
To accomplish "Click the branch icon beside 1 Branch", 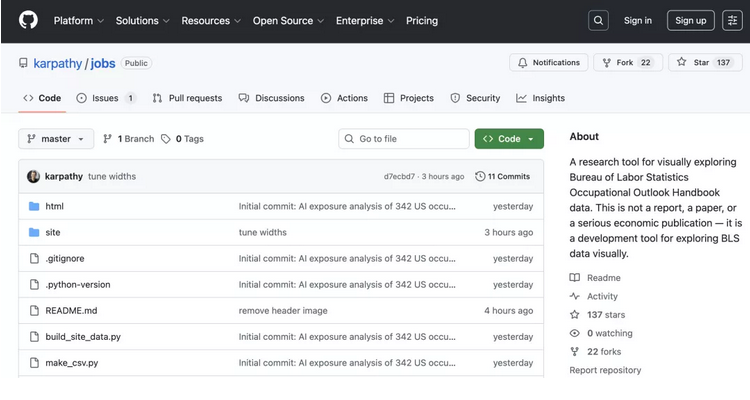I will (108, 139).
